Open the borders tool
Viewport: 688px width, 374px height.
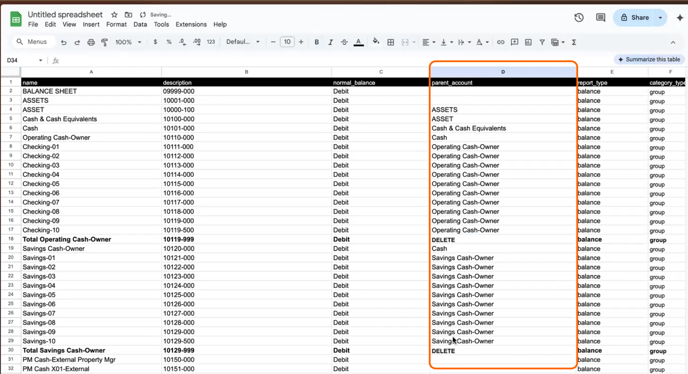(x=391, y=42)
